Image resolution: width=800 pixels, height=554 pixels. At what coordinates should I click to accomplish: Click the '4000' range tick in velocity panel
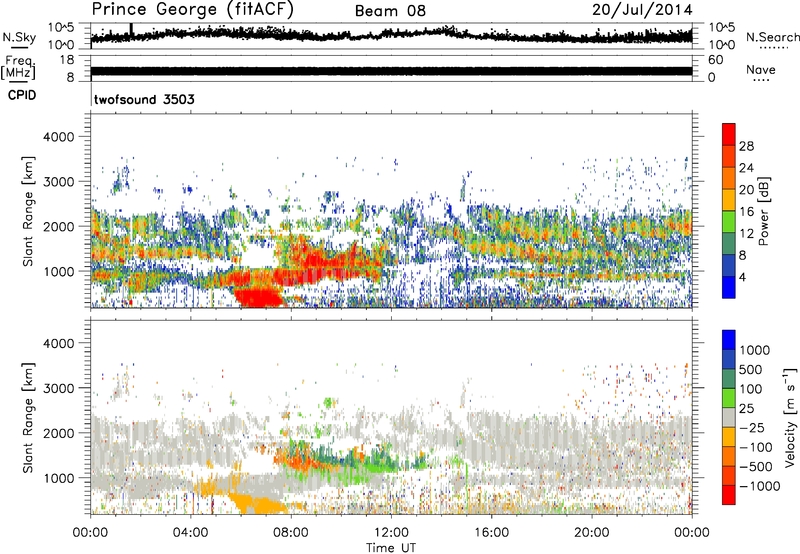click(59, 343)
